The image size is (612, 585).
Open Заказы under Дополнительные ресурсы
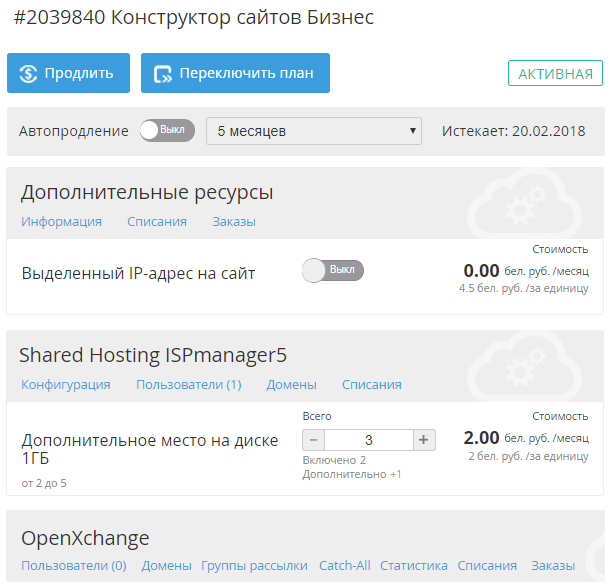coord(234,222)
